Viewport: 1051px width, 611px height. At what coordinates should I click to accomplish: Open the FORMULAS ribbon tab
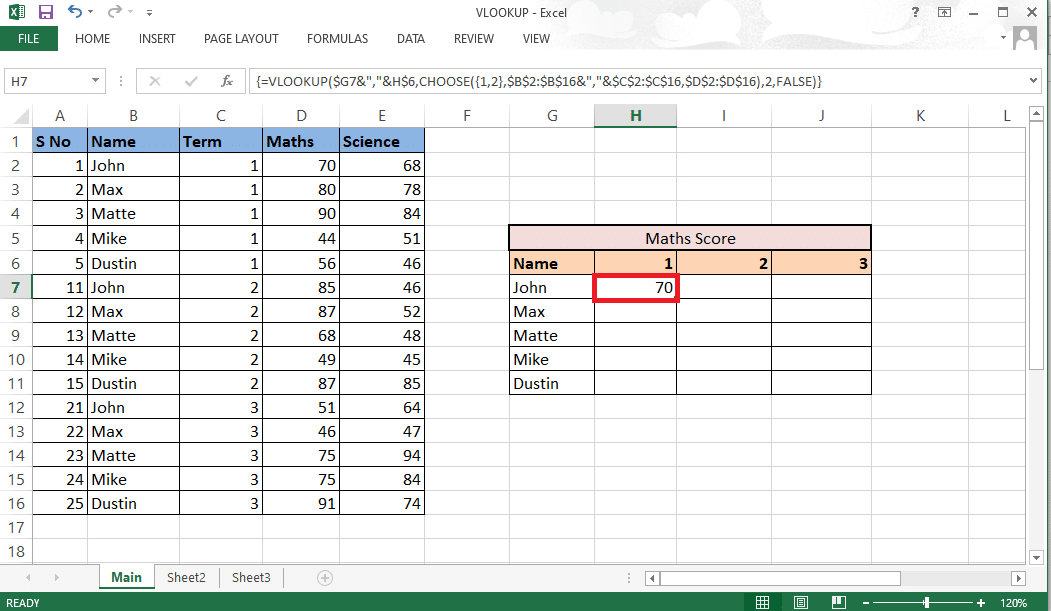(x=337, y=39)
